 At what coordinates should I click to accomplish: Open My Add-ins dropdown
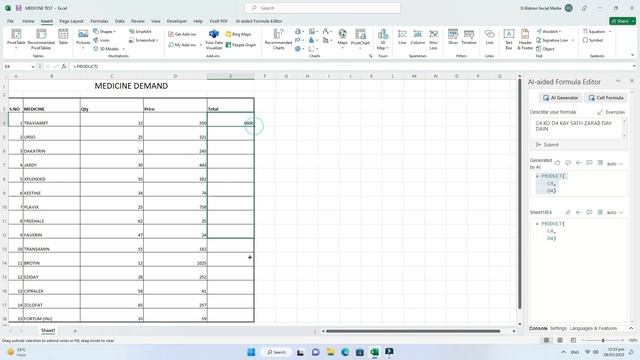pos(185,44)
